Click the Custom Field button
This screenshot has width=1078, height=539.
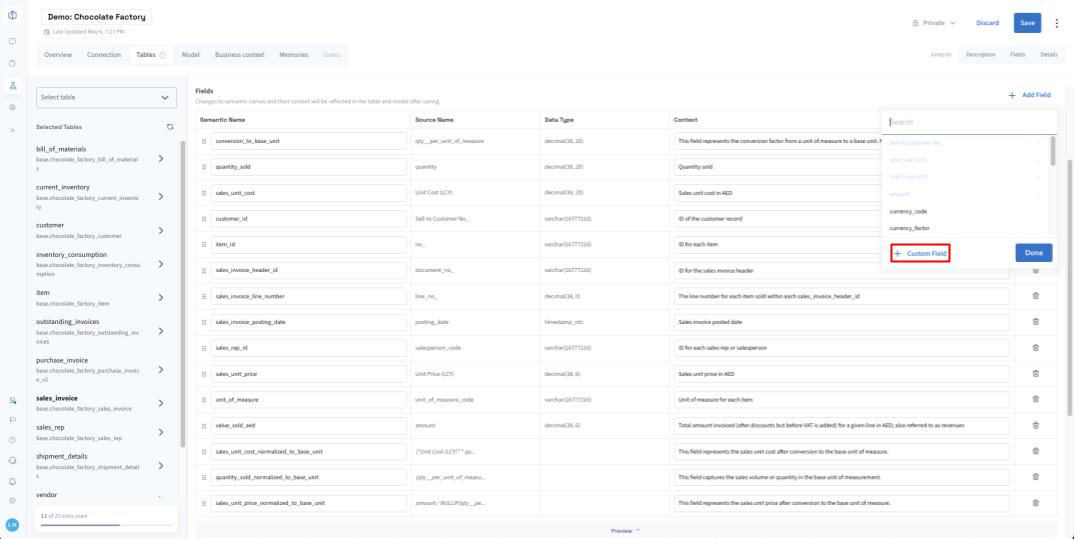pos(920,253)
